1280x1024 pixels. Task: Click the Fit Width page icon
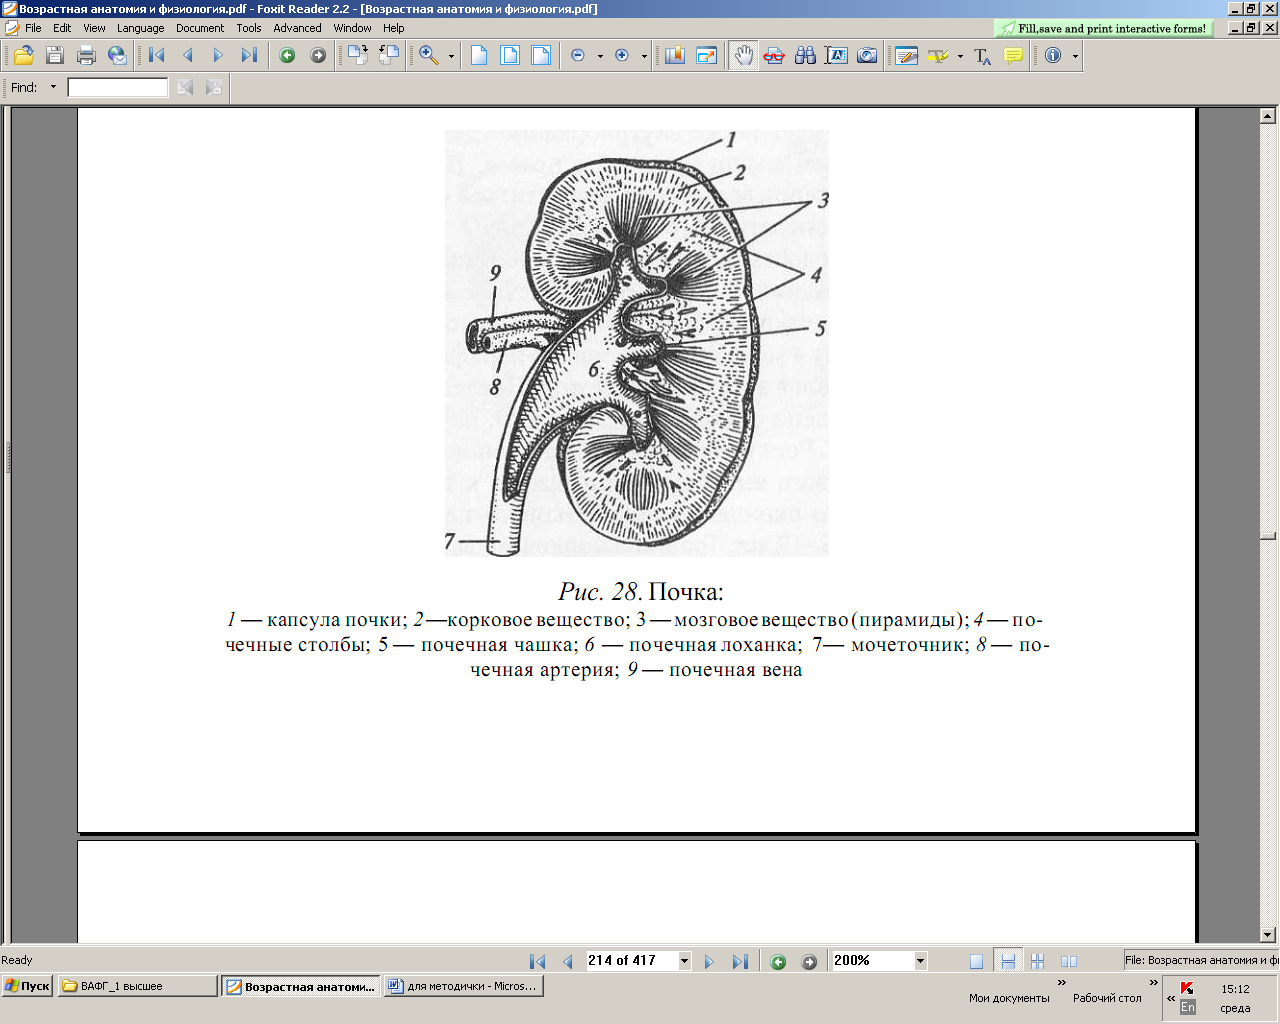click(x=541, y=56)
